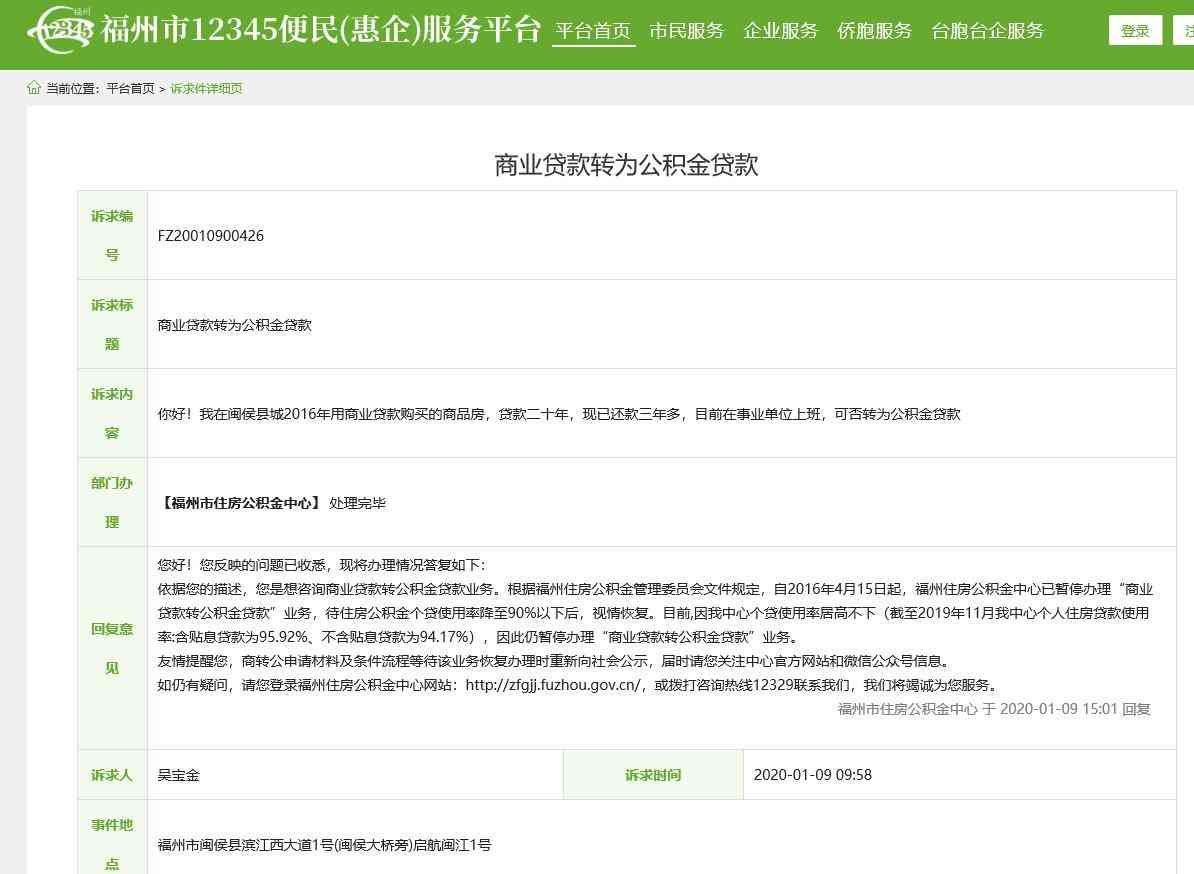Click the request time 2020-01-09 09:58

(812, 775)
